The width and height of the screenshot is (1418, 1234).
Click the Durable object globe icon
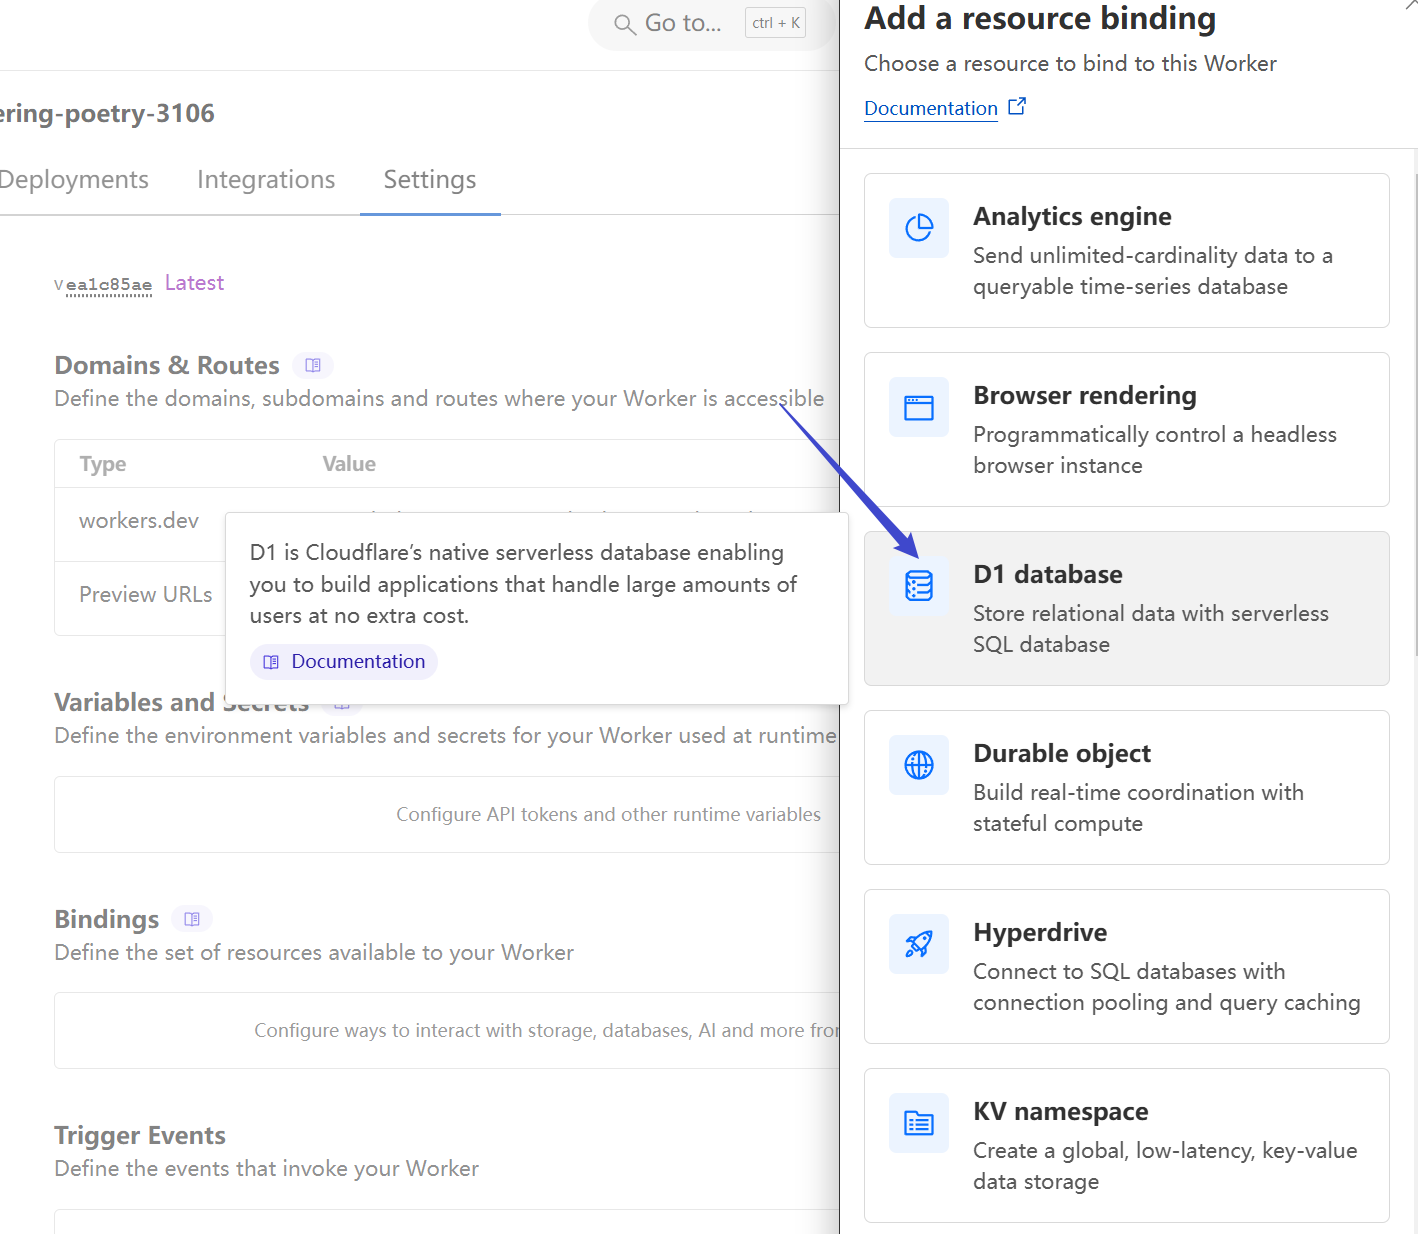[x=919, y=765]
